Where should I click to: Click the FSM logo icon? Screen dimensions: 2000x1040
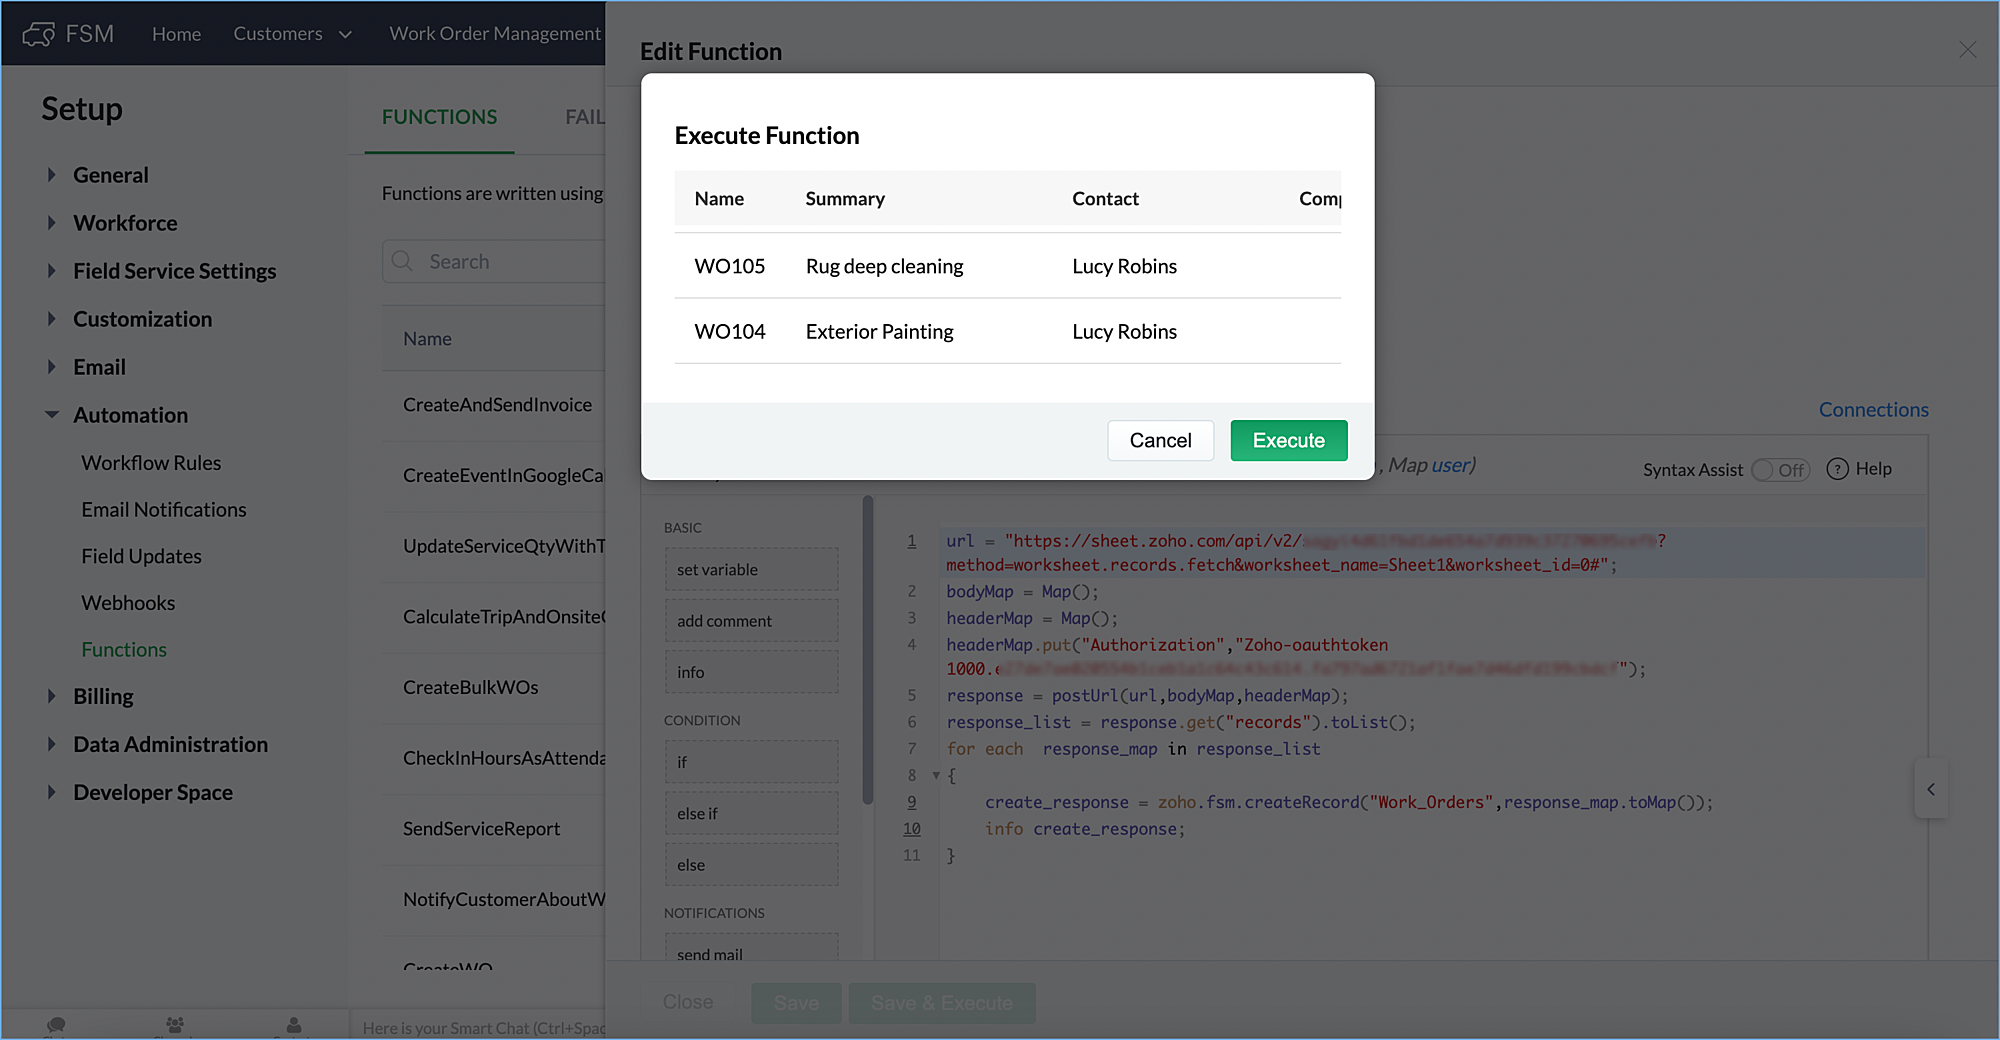tap(38, 34)
